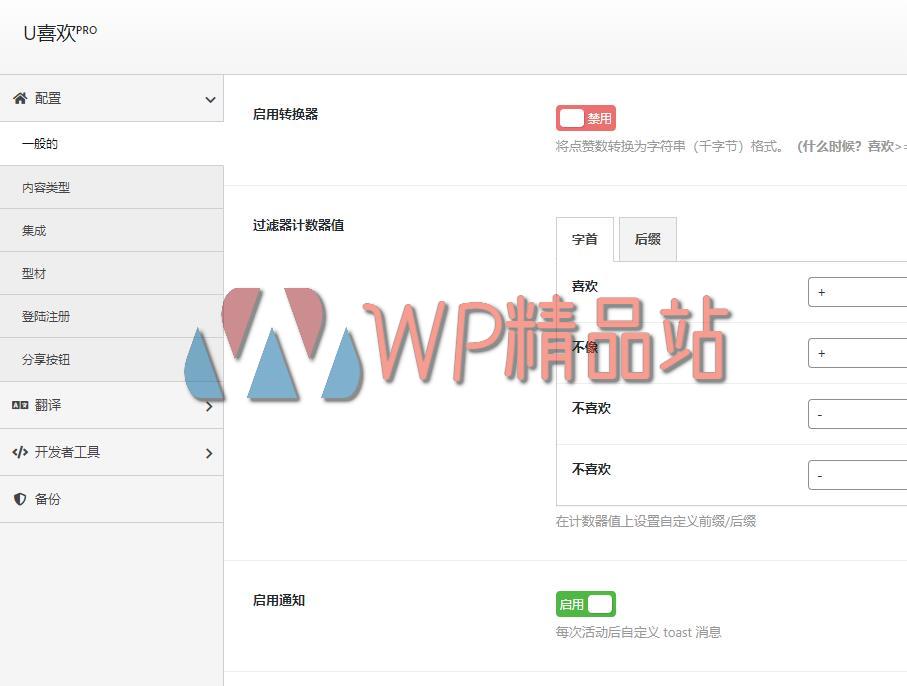Click the translation icon next to 翻译
This screenshot has height=686, width=907.
coord(21,406)
